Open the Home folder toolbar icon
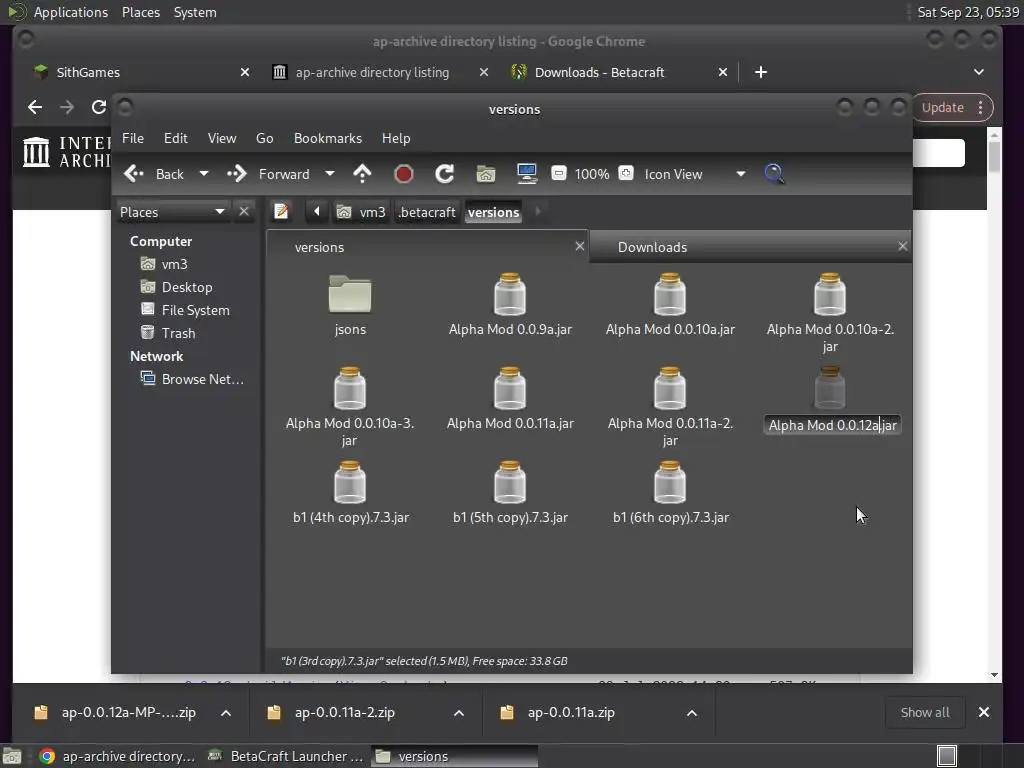 pyautogui.click(x=486, y=174)
